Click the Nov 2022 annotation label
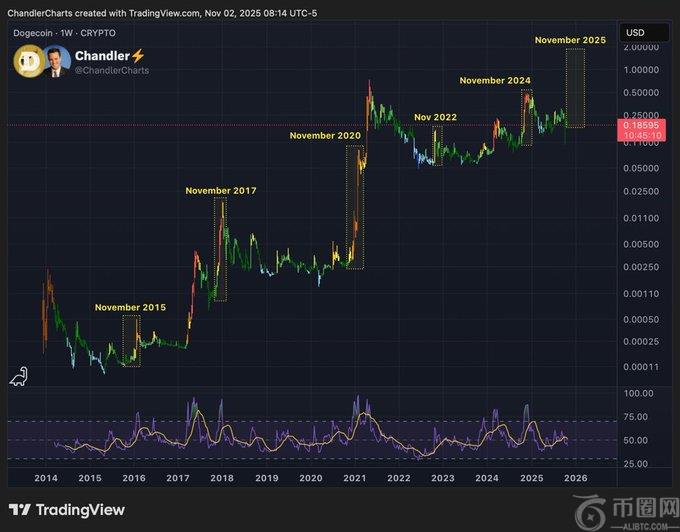This screenshot has width=680, height=532. click(x=435, y=117)
